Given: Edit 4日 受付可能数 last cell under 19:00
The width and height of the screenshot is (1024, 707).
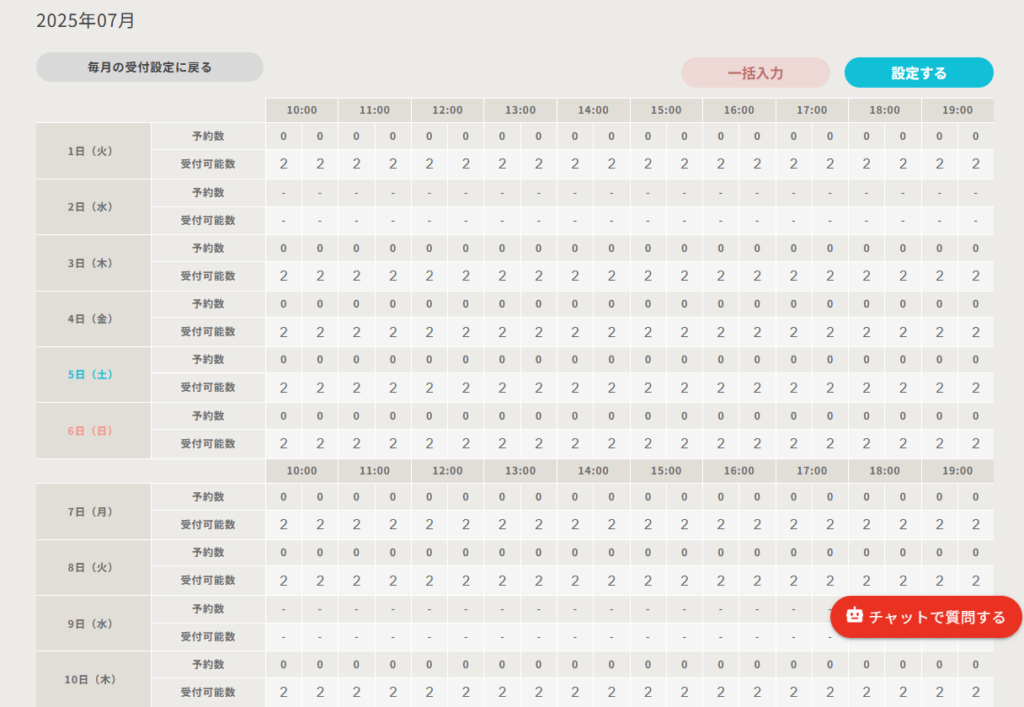Looking at the screenshot, I should point(976,332).
